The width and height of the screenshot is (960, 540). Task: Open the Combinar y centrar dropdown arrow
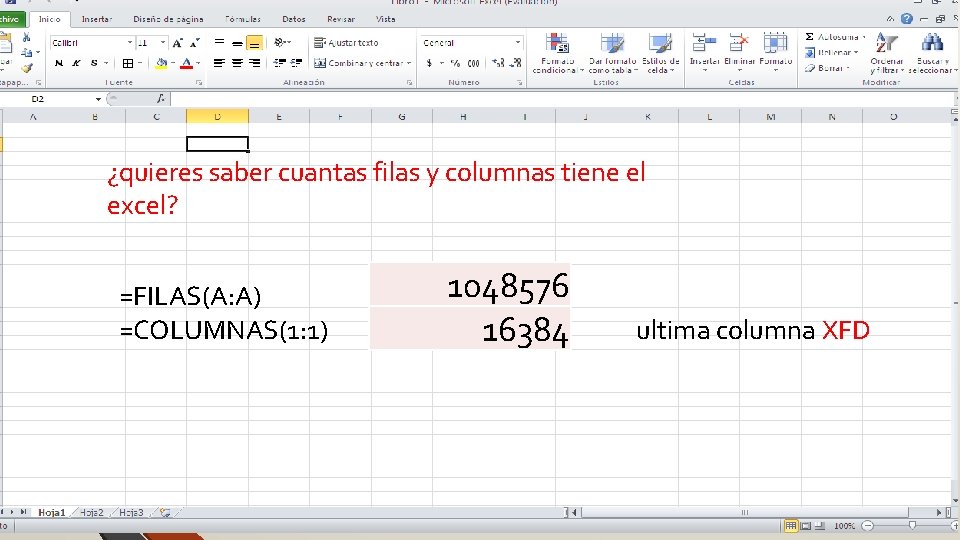pos(409,63)
